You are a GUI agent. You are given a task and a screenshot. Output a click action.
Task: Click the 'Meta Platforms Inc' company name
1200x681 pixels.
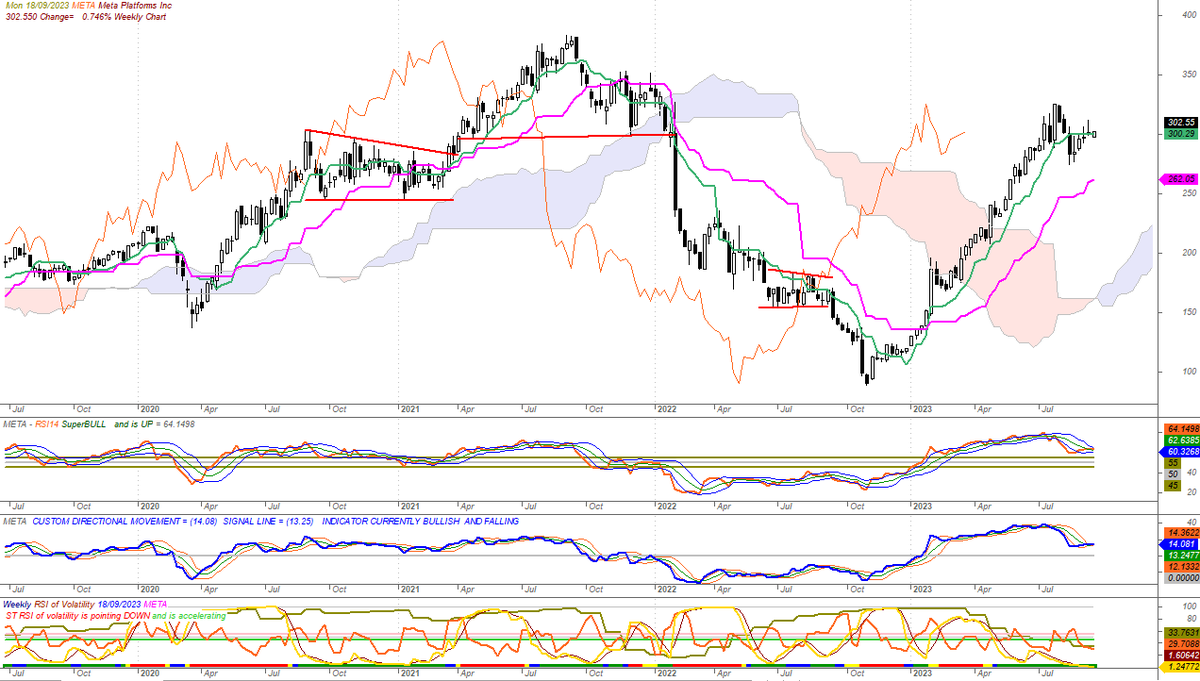pos(135,7)
